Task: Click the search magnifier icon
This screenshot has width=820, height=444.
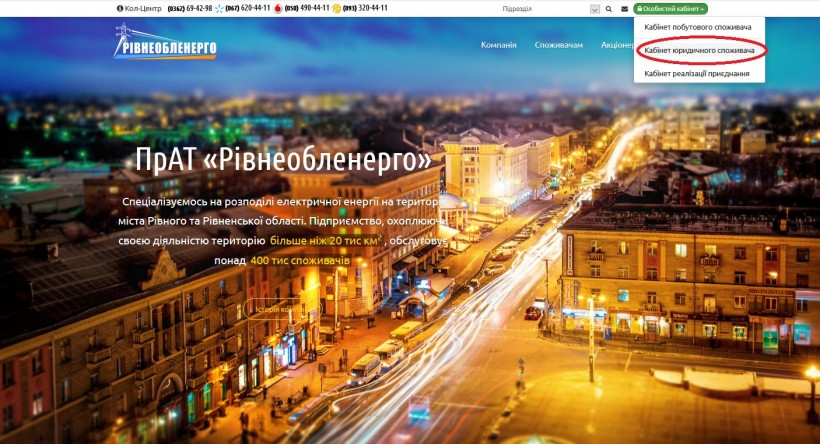Action: tap(609, 9)
